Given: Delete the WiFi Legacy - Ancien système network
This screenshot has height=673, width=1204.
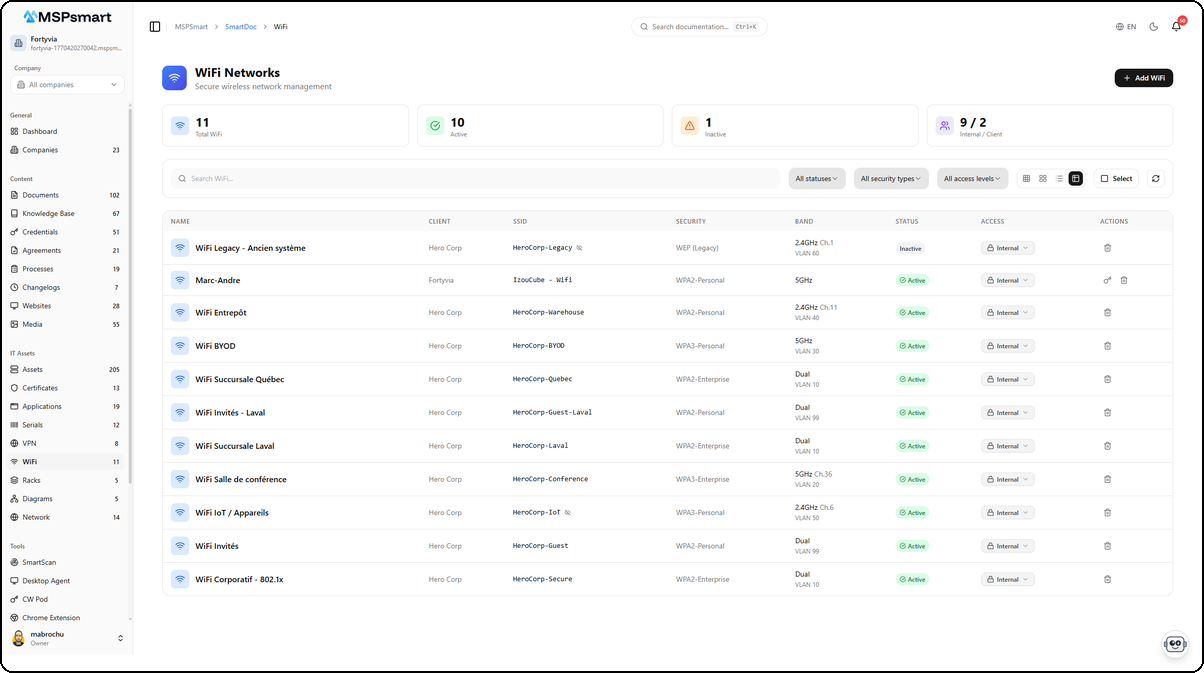Looking at the screenshot, I should point(1107,247).
